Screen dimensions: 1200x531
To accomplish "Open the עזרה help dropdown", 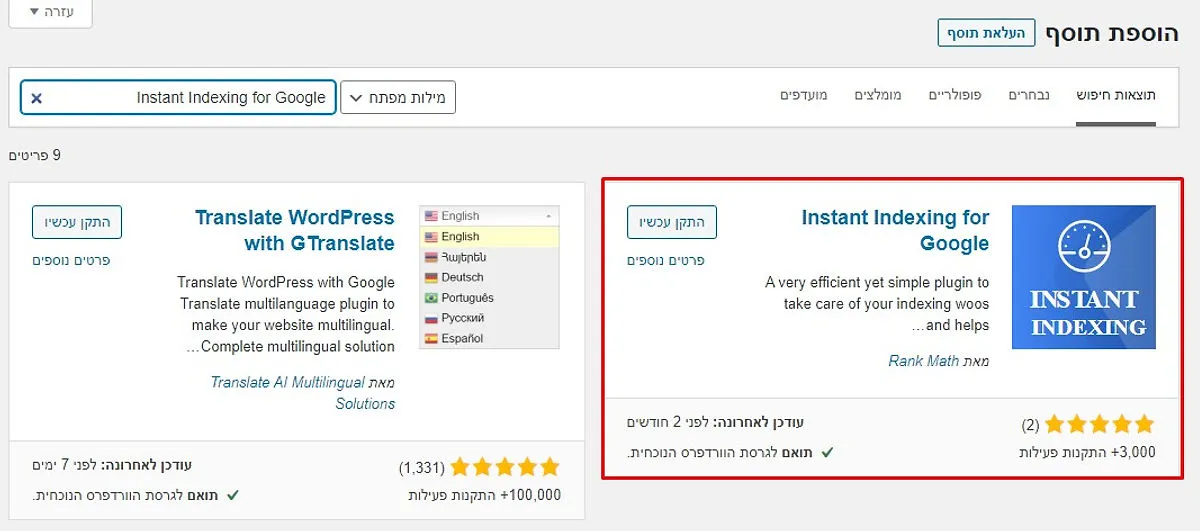I will 50,11.
